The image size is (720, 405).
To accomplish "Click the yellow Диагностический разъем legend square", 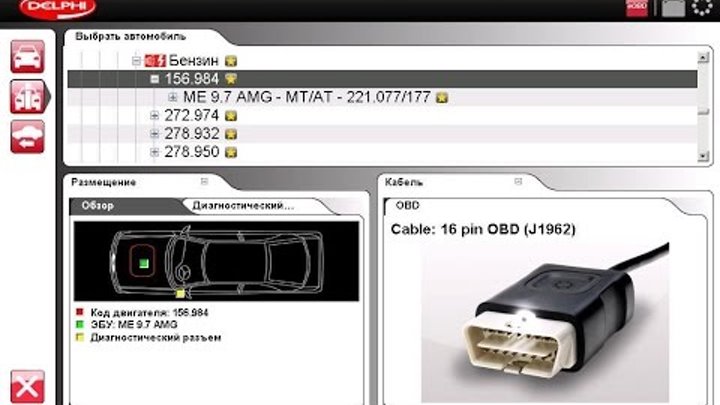I will (80, 338).
